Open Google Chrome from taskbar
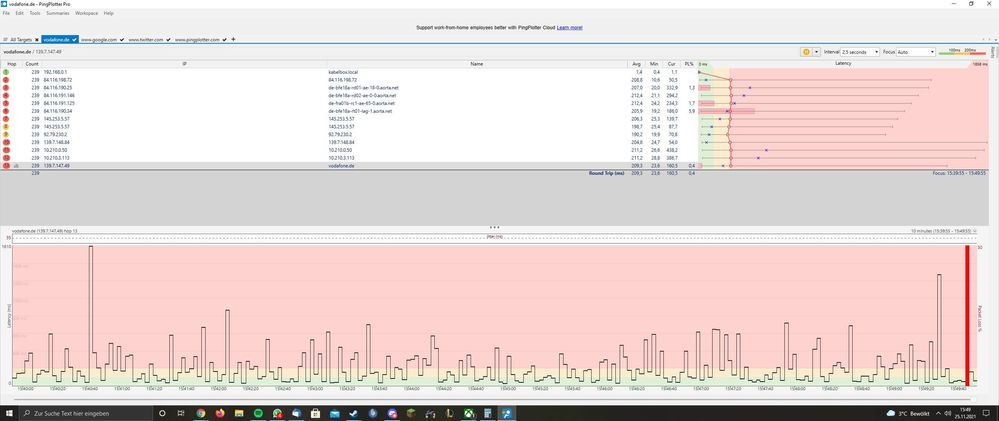The width and height of the screenshot is (999, 421). click(201, 413)
